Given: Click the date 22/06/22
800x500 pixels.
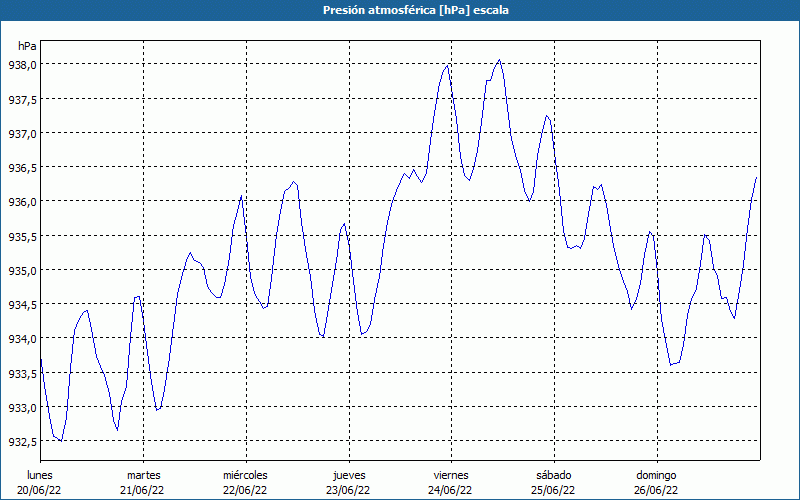Looking at the screenshot, I should pyautogui.click(x=245, y=490).
